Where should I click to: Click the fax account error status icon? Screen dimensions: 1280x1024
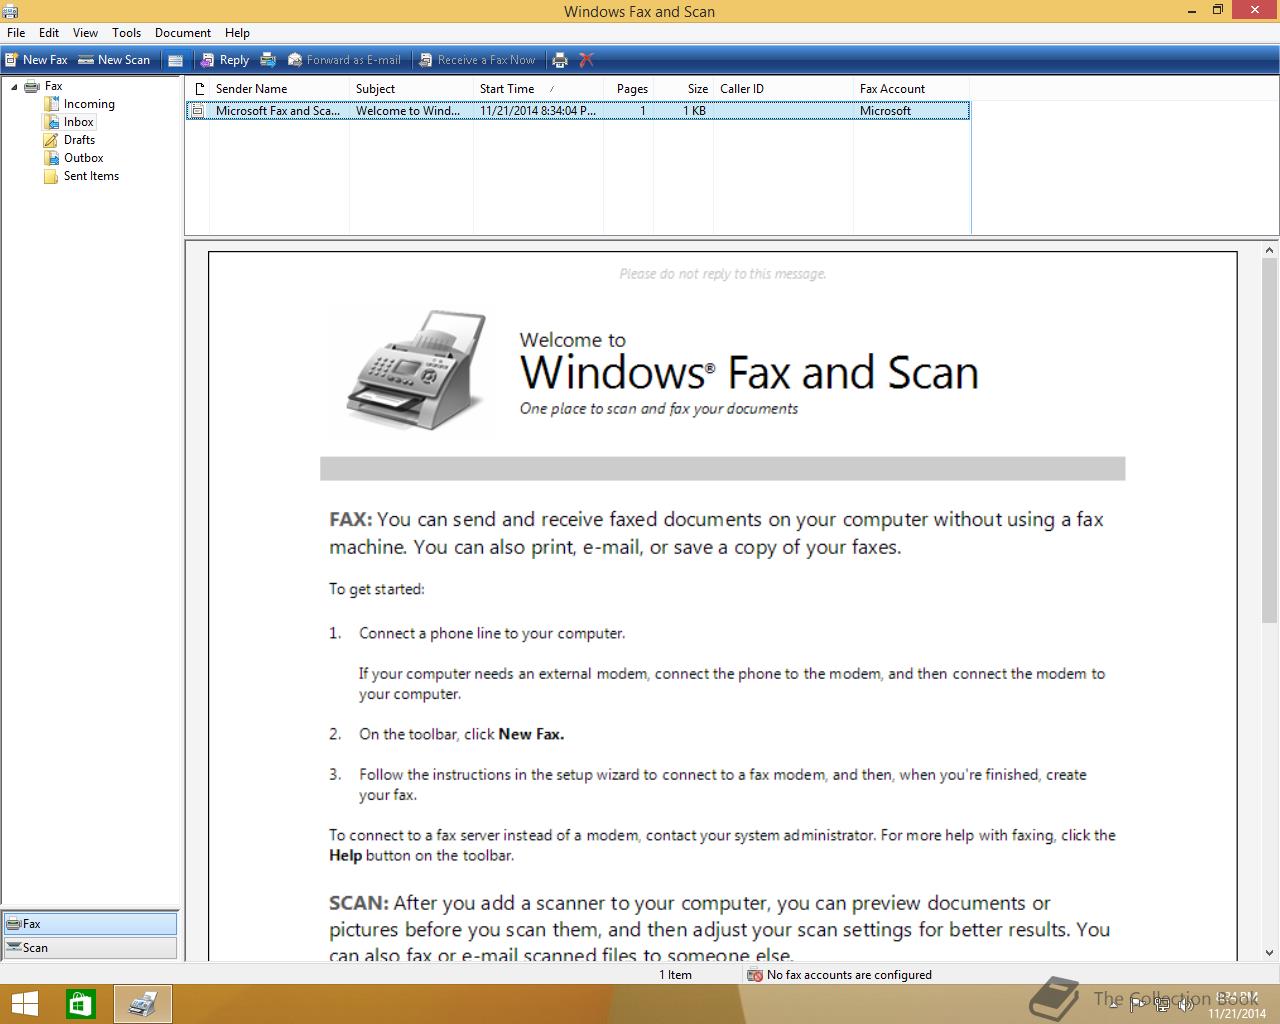pos(755,975)
